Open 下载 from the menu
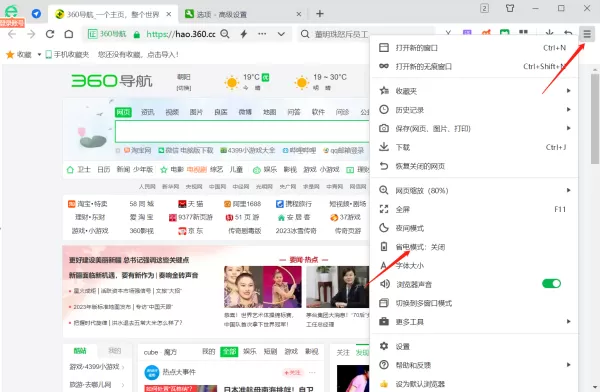This screenshot has height=392, width=600. tap(474, 147)
